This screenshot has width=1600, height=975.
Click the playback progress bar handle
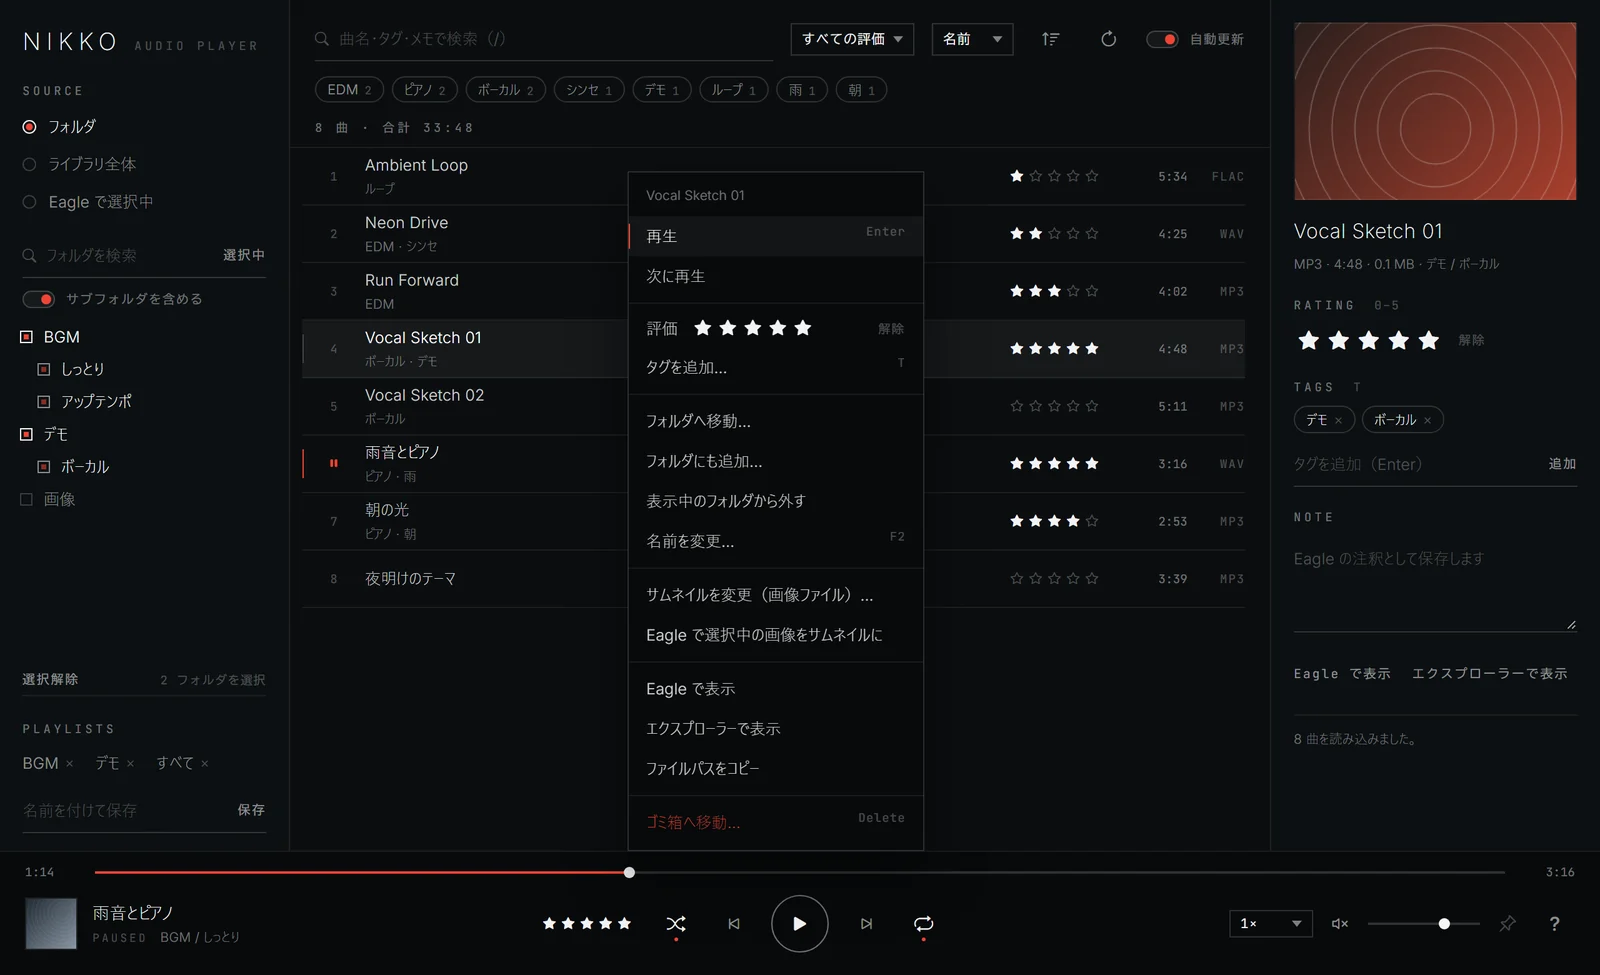point(629,872)
